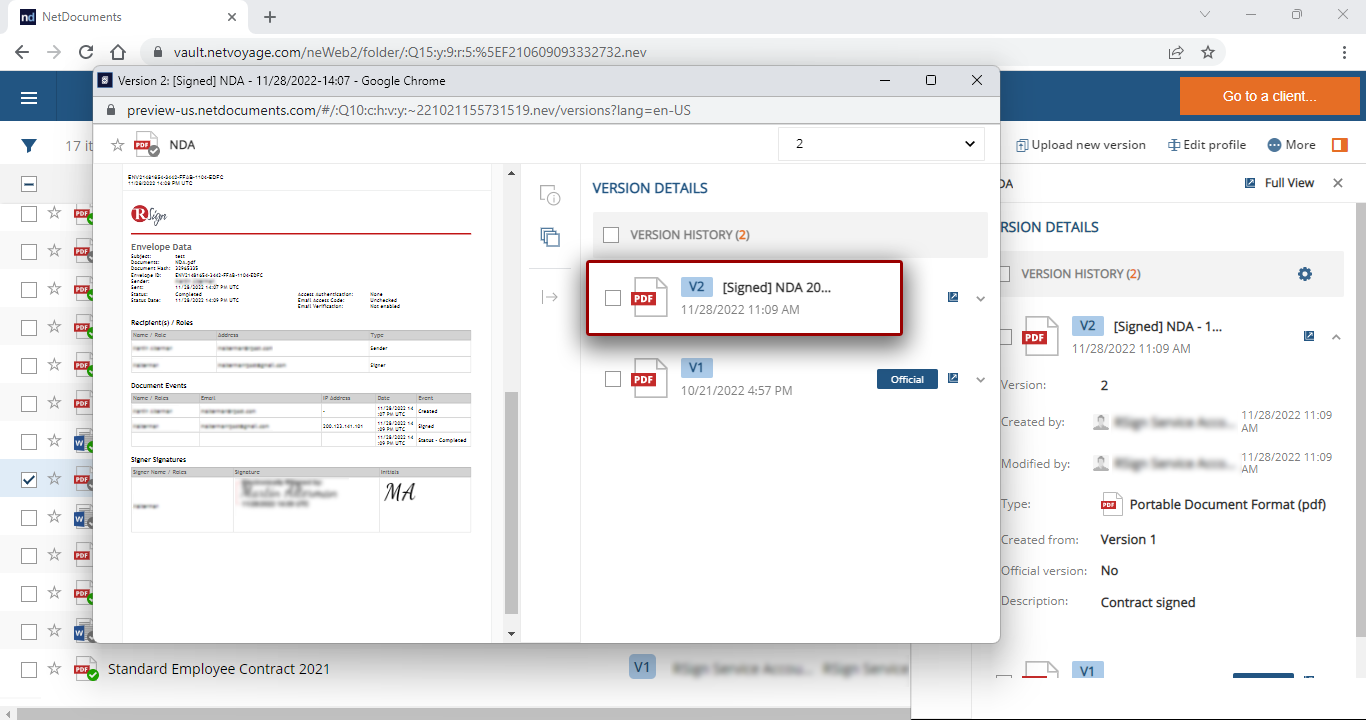Favorite the NDA document with the star
Screen dimensions: 1366x720
click(x=117, y=145)
